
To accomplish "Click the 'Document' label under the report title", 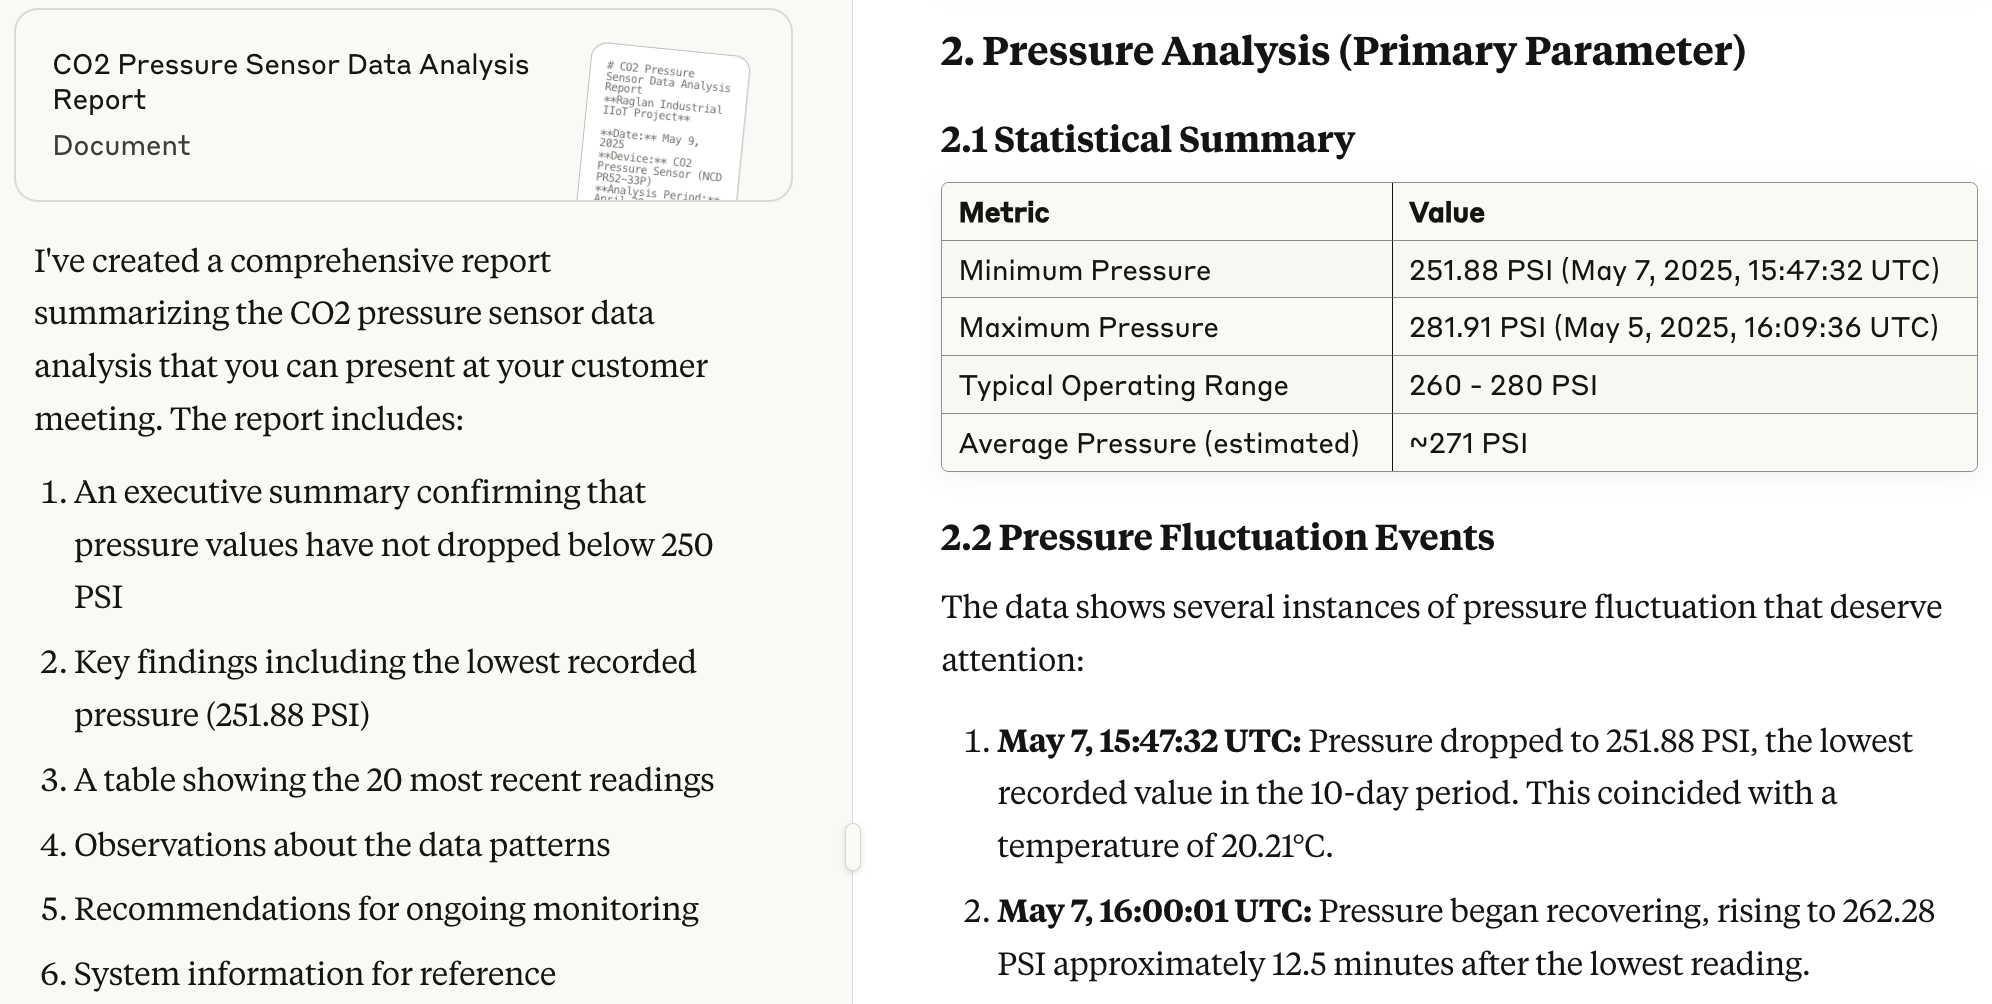I will [121, 146].
